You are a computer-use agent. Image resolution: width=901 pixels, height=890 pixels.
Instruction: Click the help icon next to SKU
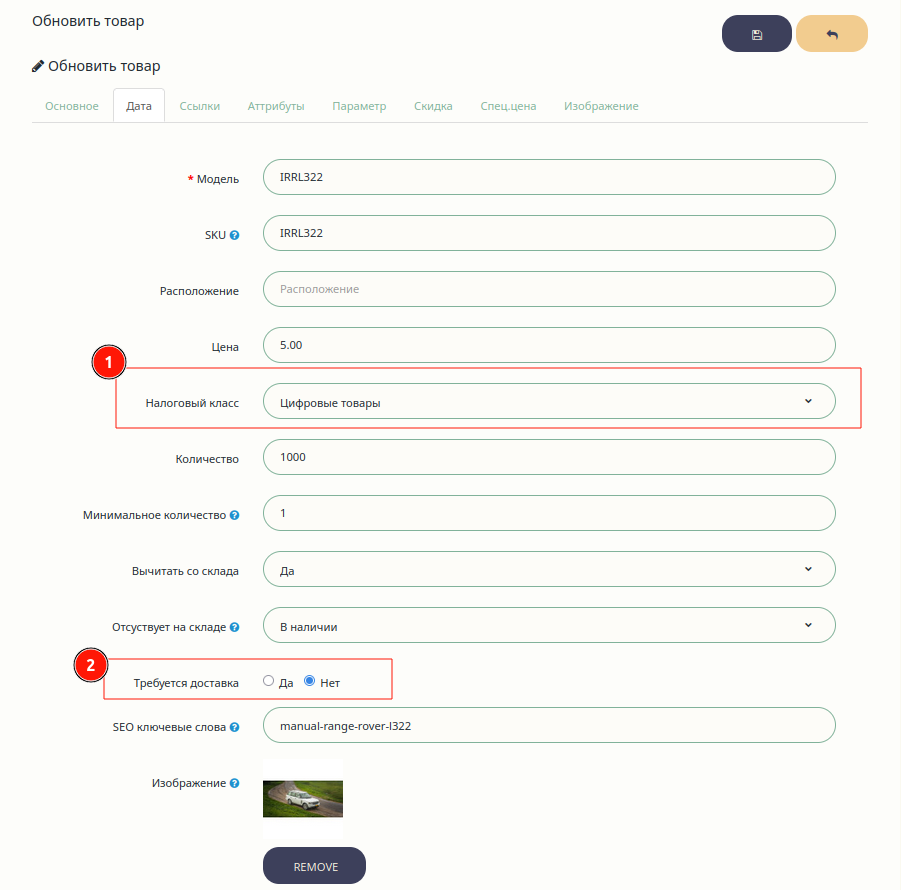pos(234,235)
